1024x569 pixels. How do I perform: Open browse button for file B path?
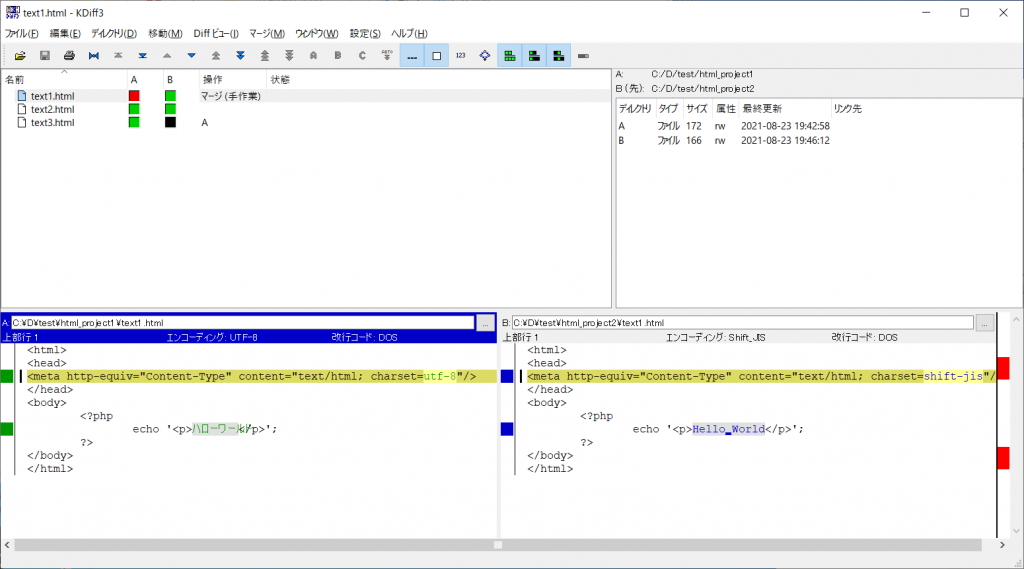985,323
